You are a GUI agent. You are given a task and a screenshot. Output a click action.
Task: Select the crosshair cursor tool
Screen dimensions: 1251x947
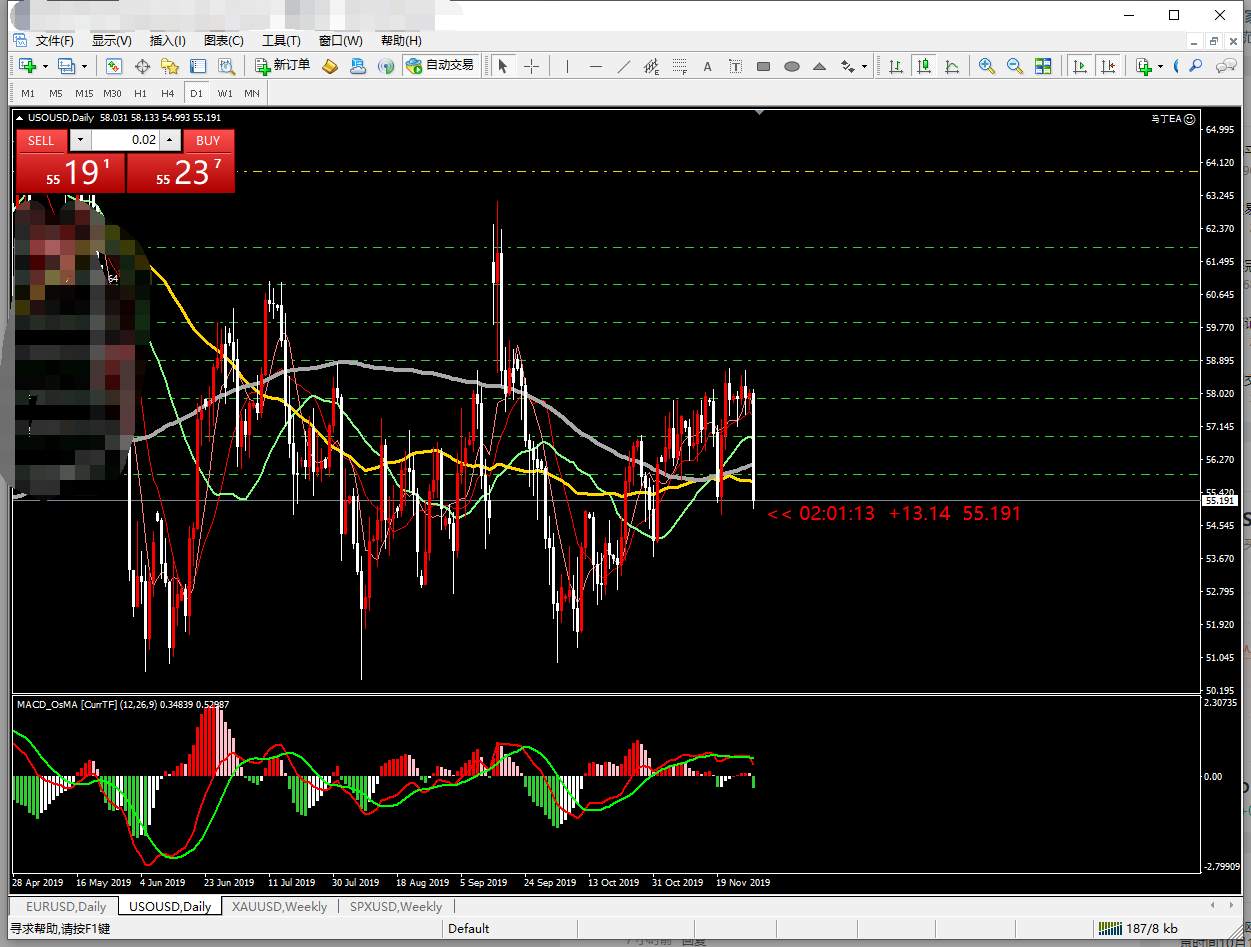(x=531, y=66)
